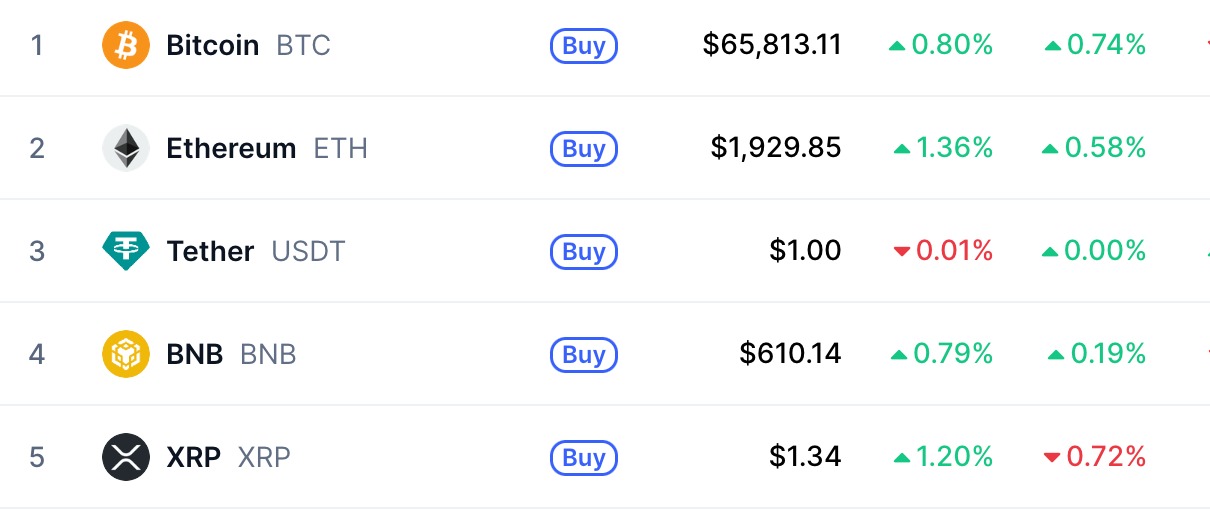The height and width of the screenshot is (510, 1210).
Task: Open the Tether coin name link
Action: tap(210, 251)
